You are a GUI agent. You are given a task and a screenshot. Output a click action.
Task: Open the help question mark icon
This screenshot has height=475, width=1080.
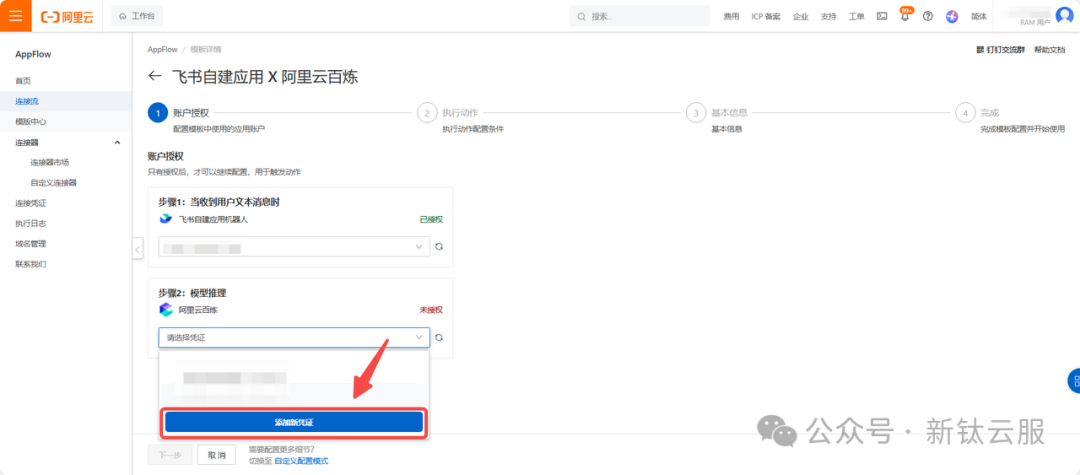pos(928,17)
